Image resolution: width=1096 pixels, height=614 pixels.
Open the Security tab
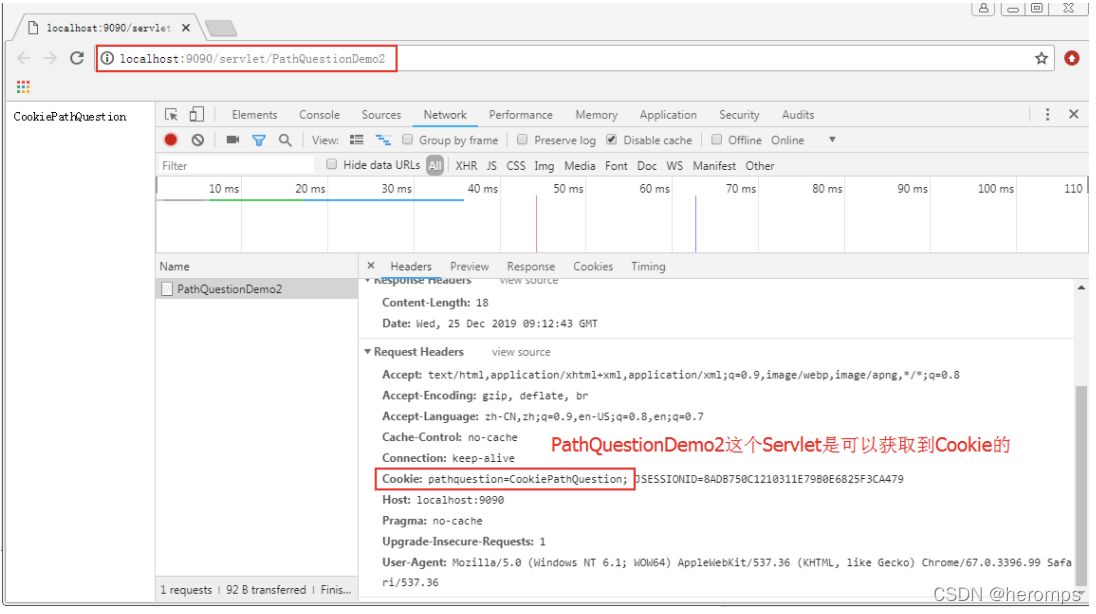tap(740, 115)
